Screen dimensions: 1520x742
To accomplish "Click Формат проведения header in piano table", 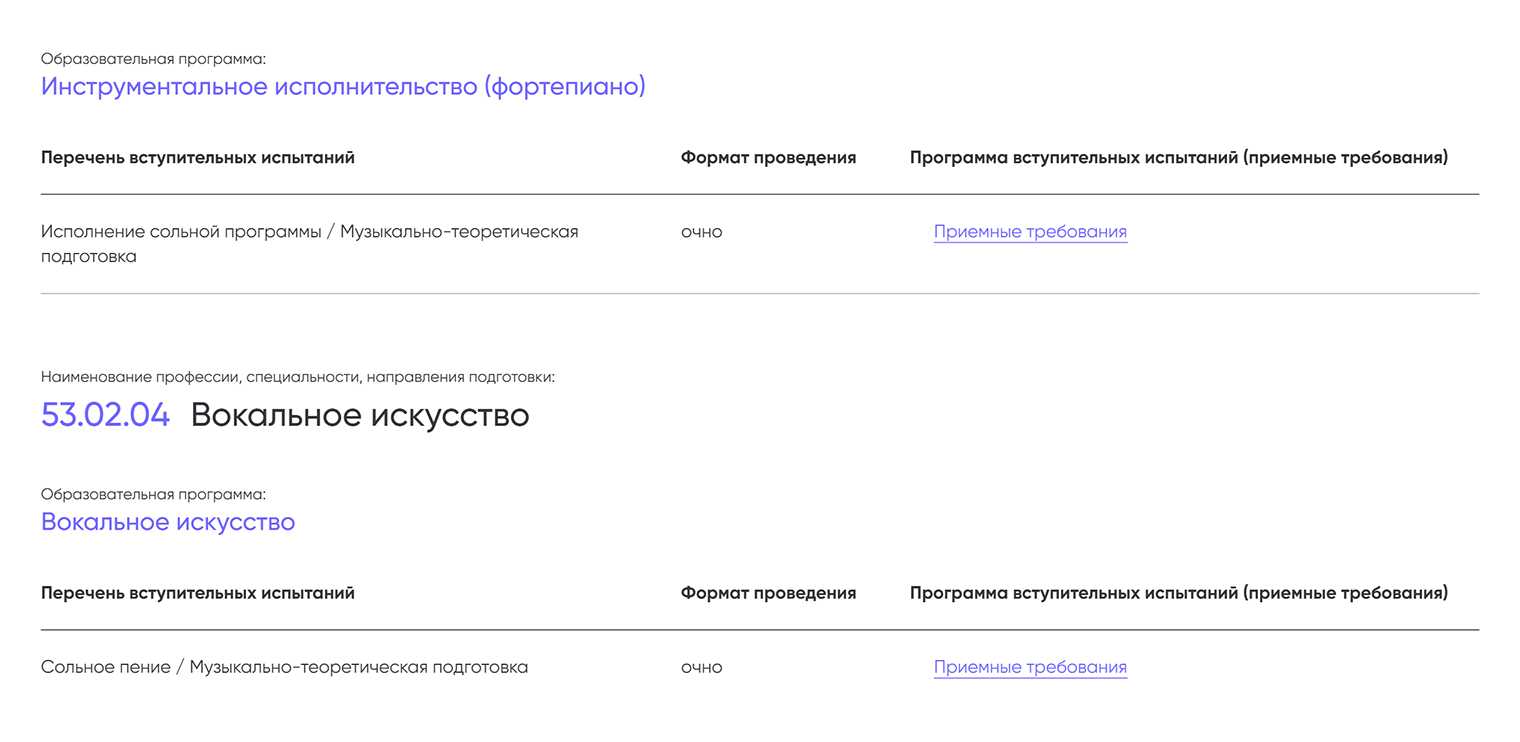I will tap(768, 158).
